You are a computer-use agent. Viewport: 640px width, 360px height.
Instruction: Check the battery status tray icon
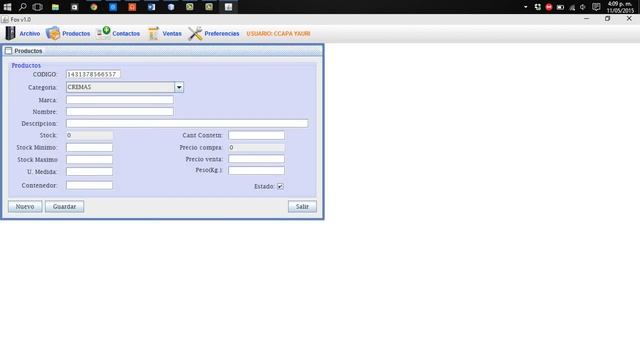(560, 7)
